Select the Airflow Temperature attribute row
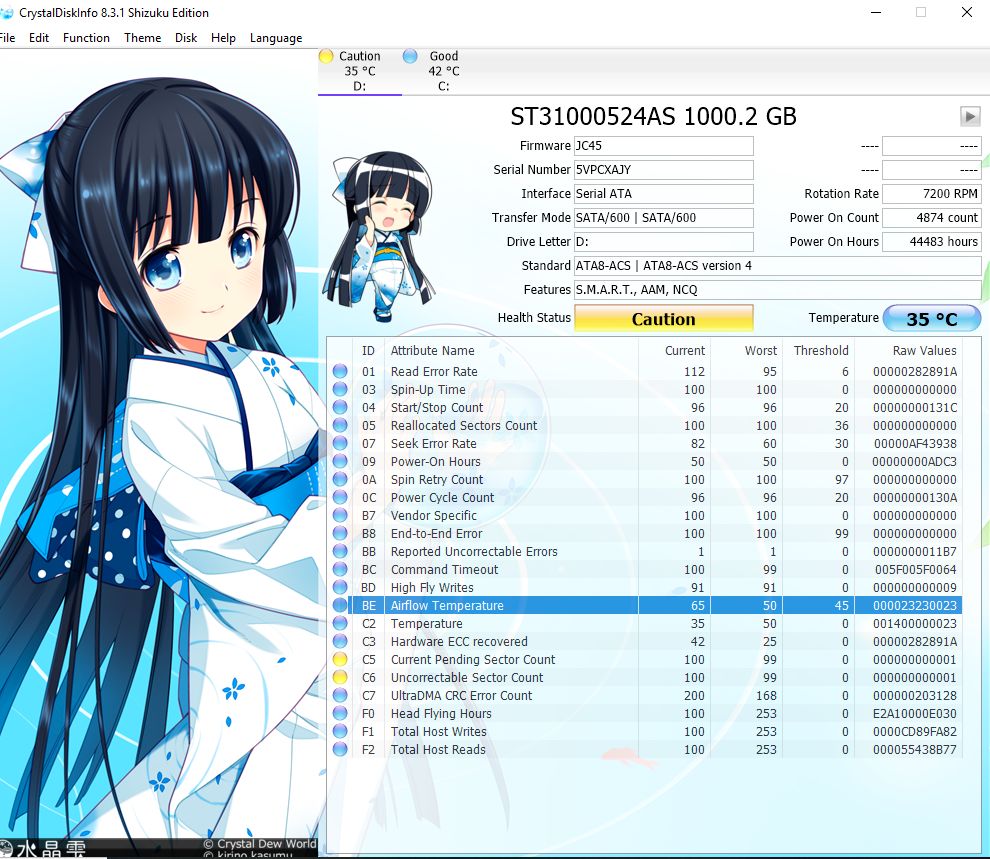The height and width of the screenshot is (859, 990). point(500,605)
